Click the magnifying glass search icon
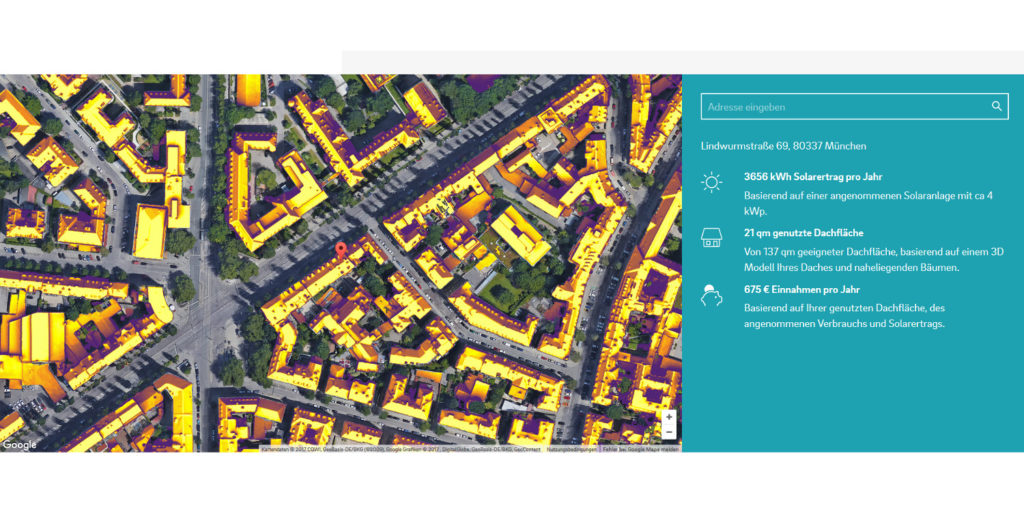Viewport: 1024px width, 512px height. pos(996,106)
